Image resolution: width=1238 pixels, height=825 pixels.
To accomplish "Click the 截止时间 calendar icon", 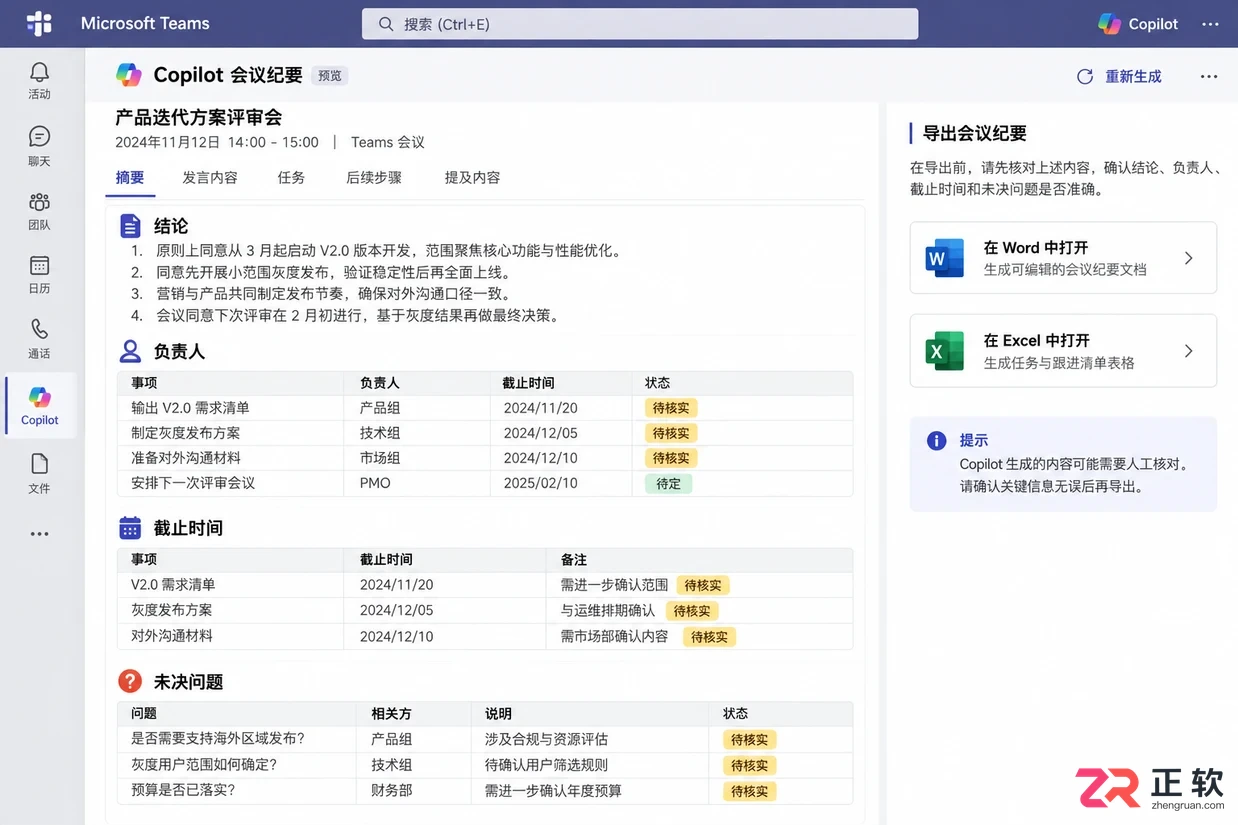I will [x=130, y=528].
